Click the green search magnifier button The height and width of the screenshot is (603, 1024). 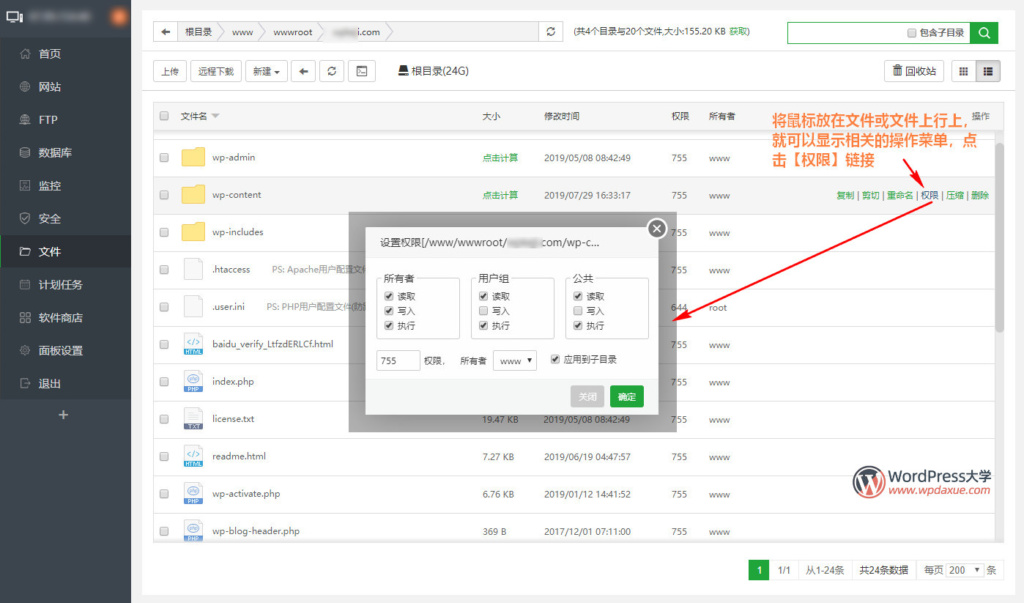(x=984, y=33)
